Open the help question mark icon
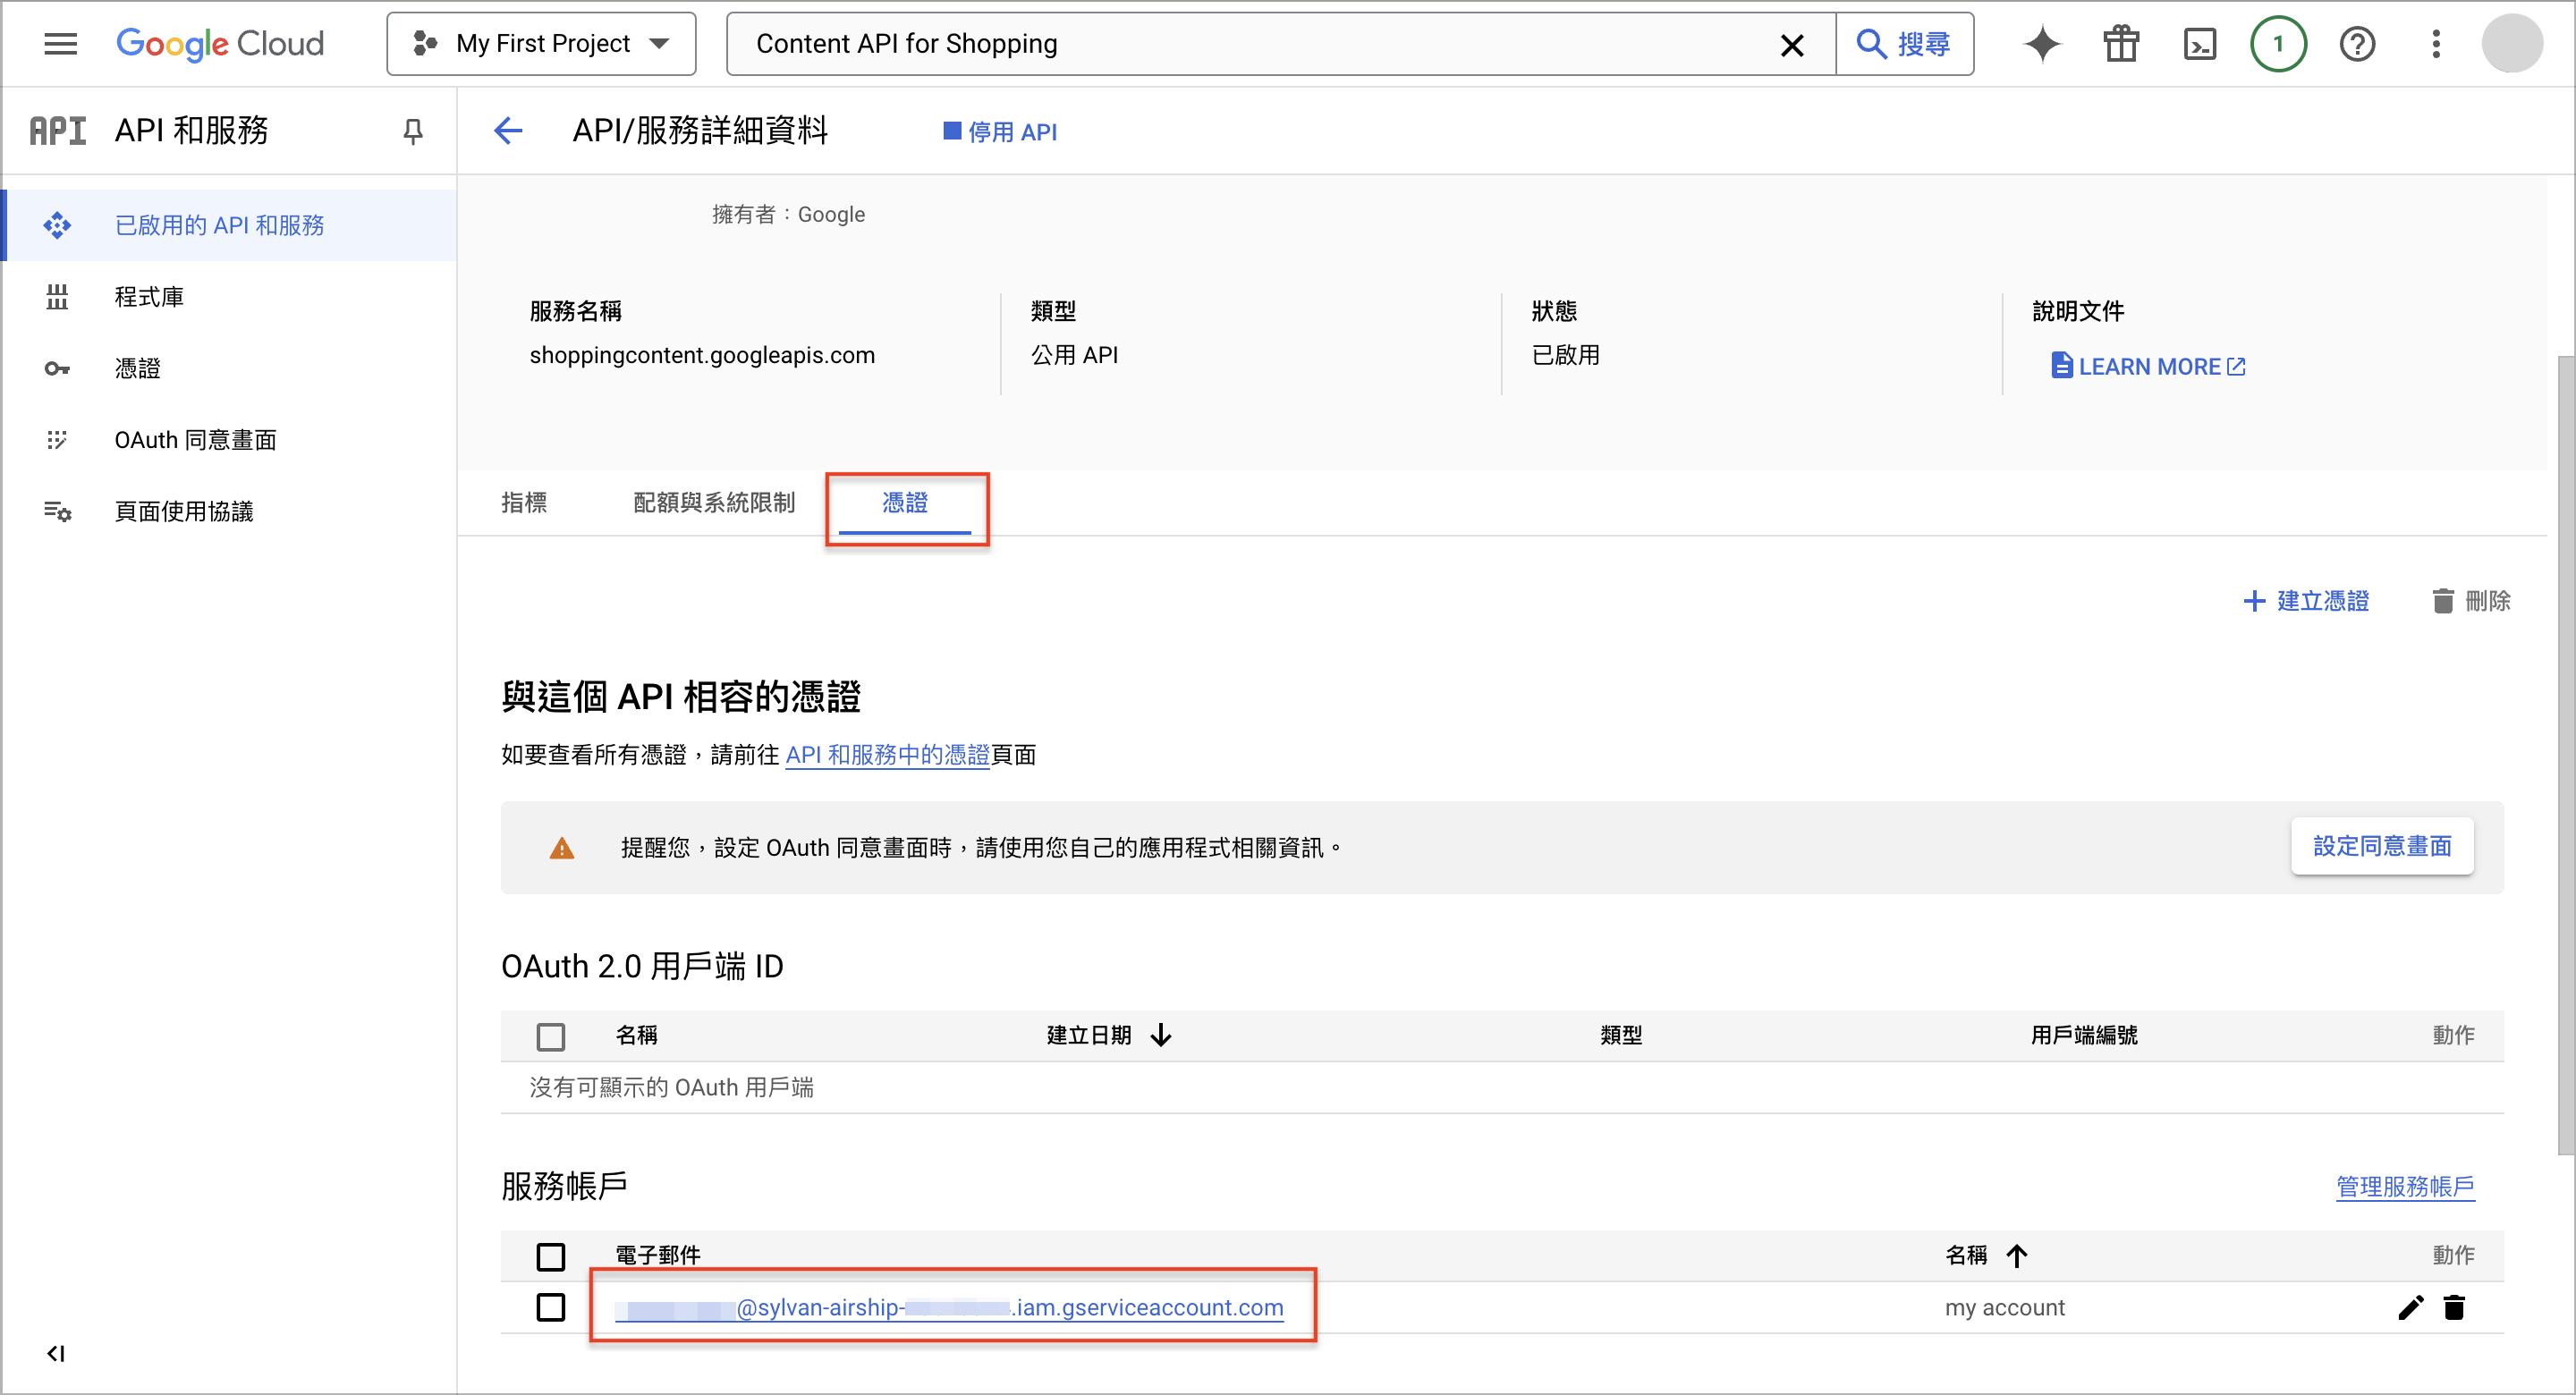The image size is (2576, 1395). (x=2357, y=44)
